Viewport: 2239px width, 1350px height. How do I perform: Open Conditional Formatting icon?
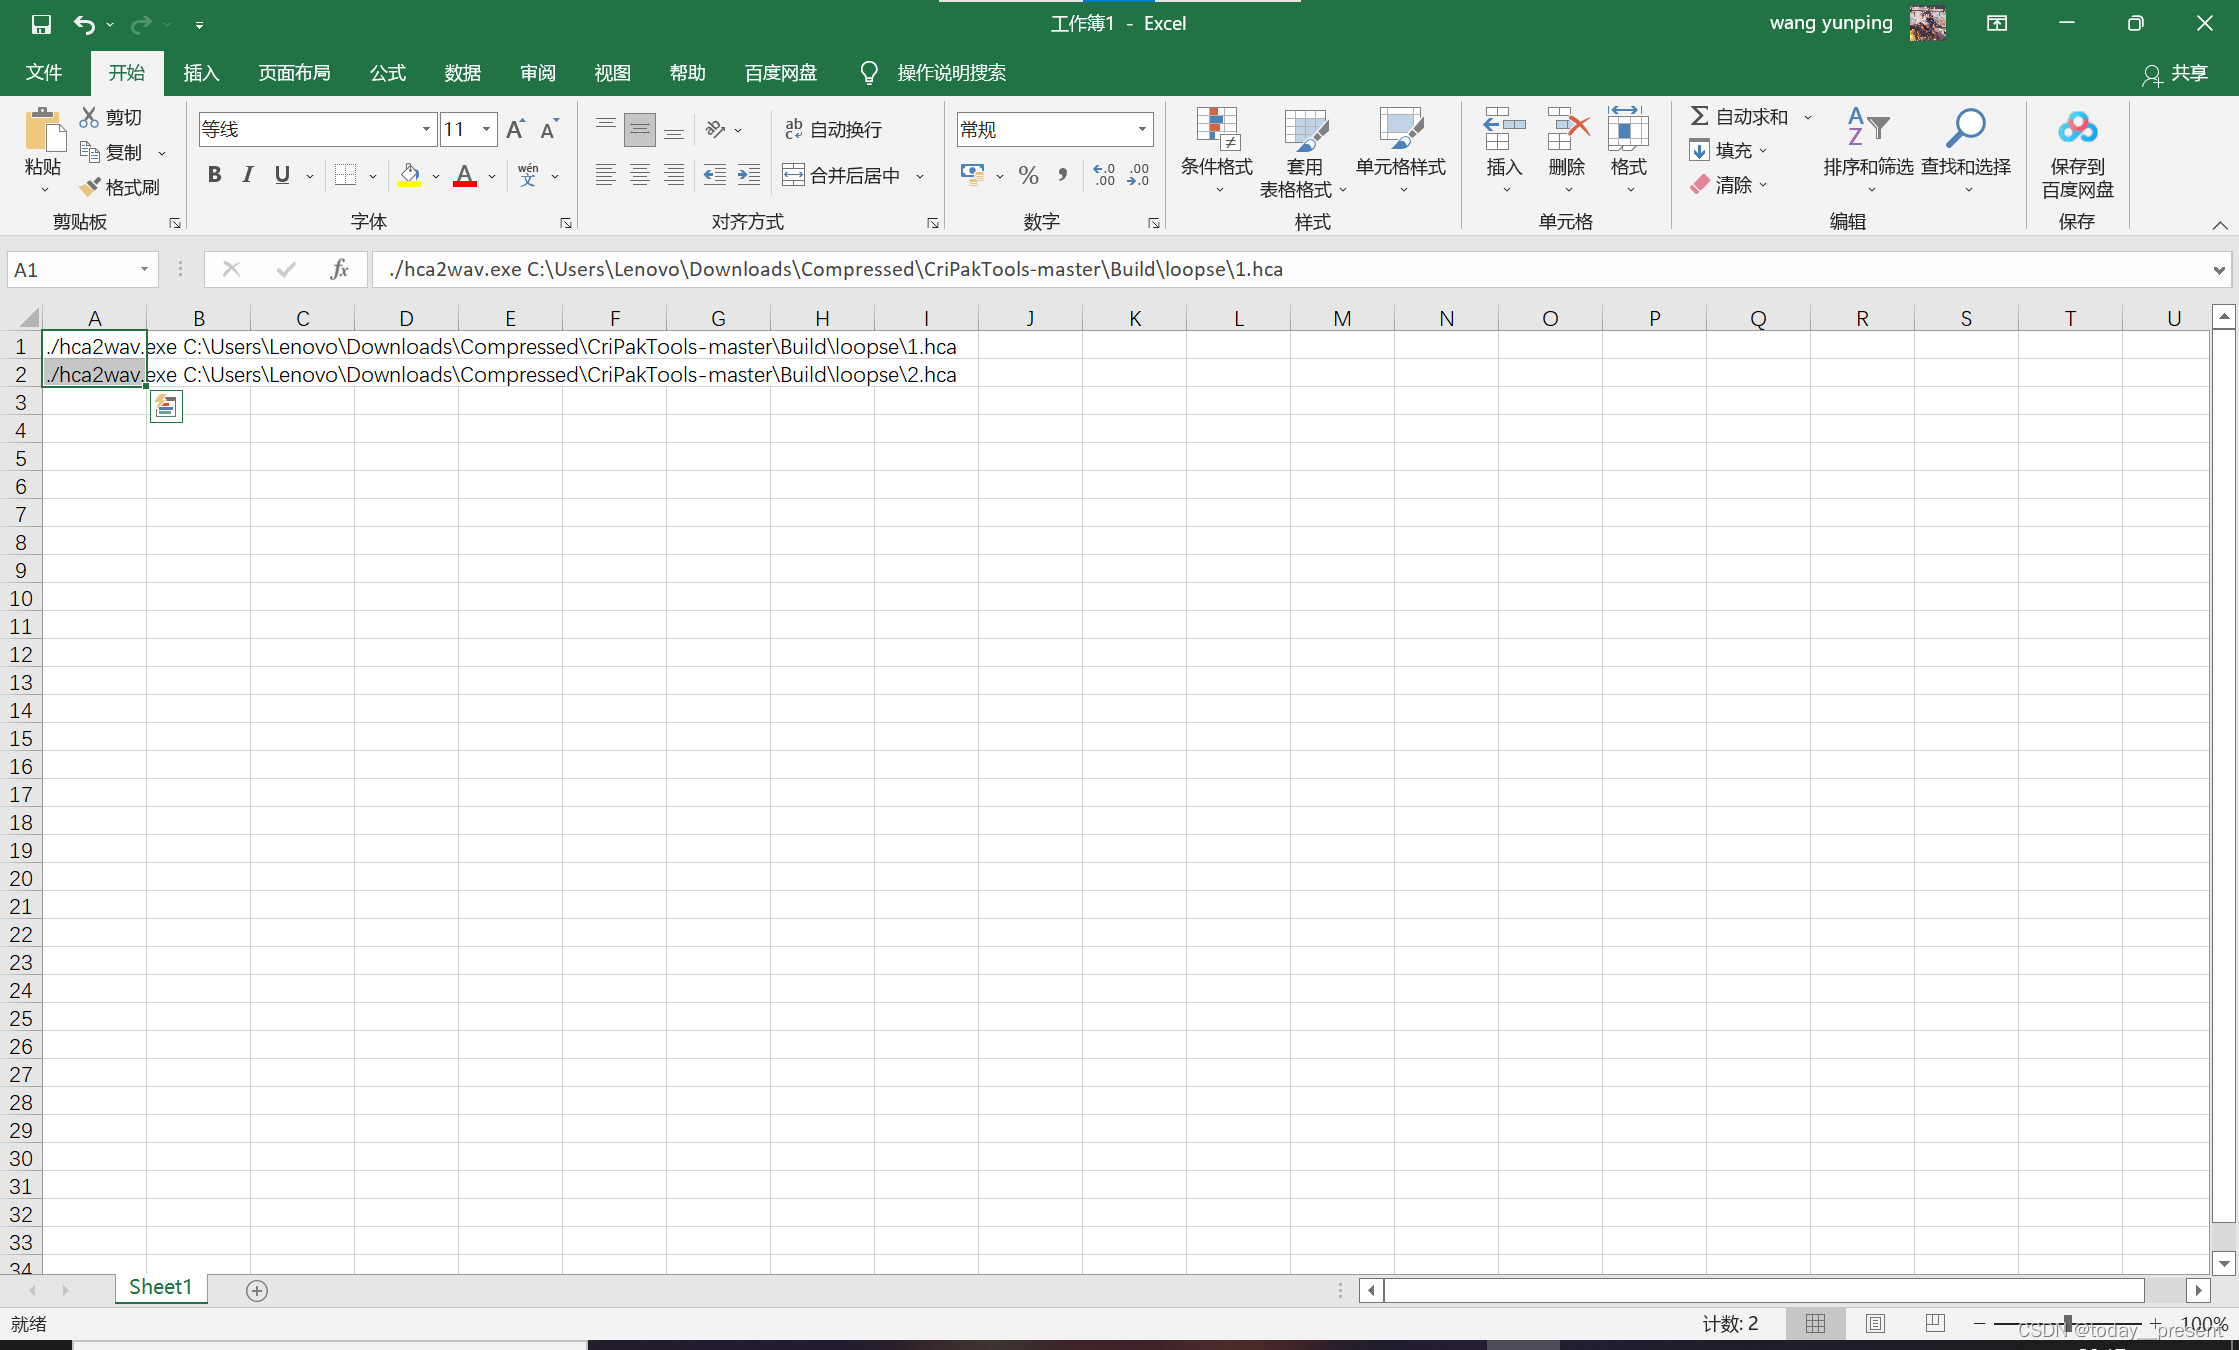point(1217,129)
